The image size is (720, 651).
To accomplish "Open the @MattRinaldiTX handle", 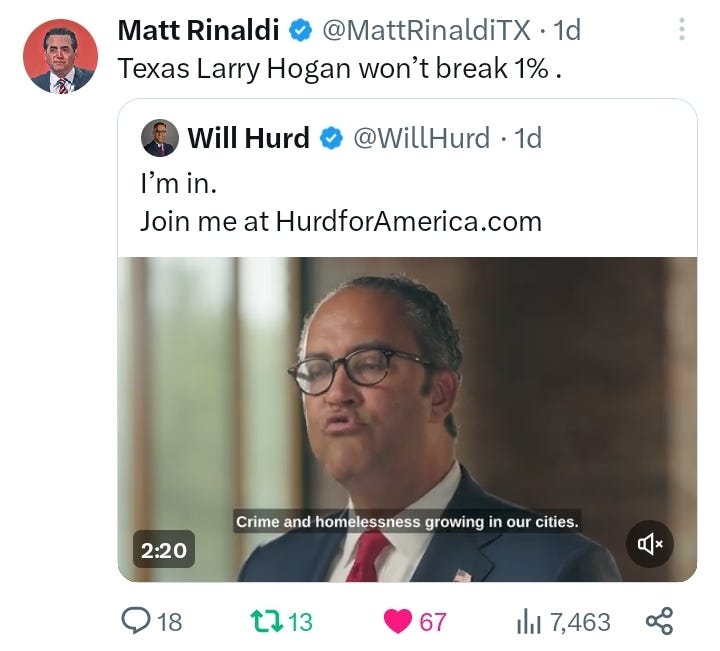I will click(x=427, y=30).
